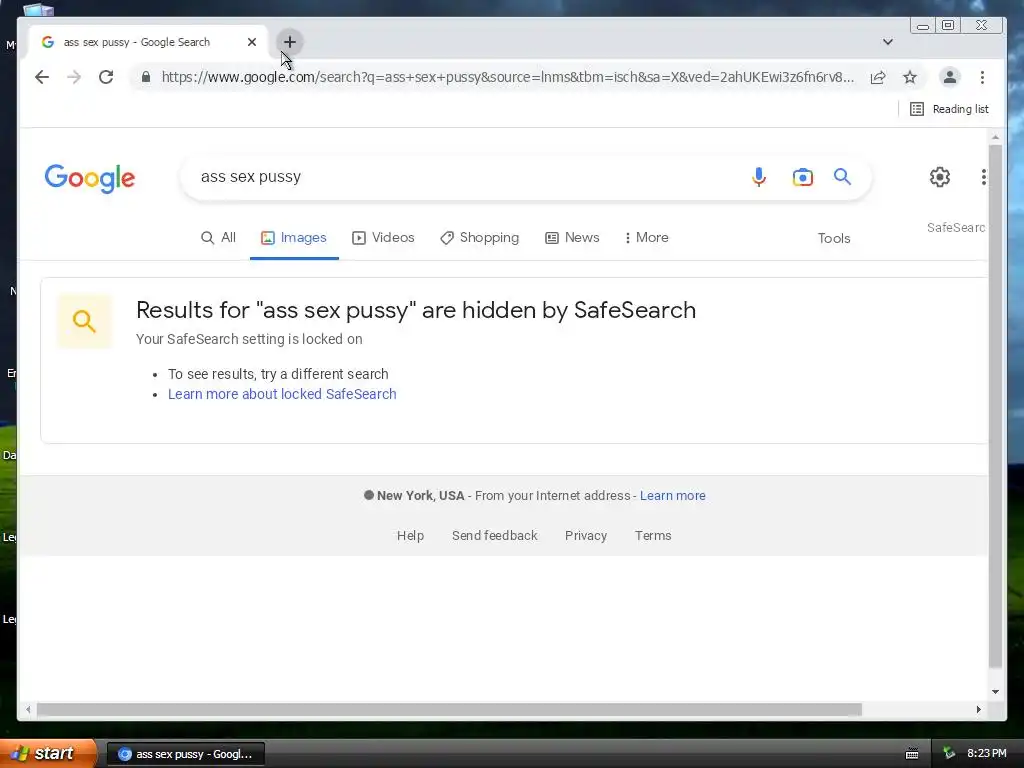Click the vertical scrollbar thumb
Screen dimensions: 1024x768
pos(995,406)
